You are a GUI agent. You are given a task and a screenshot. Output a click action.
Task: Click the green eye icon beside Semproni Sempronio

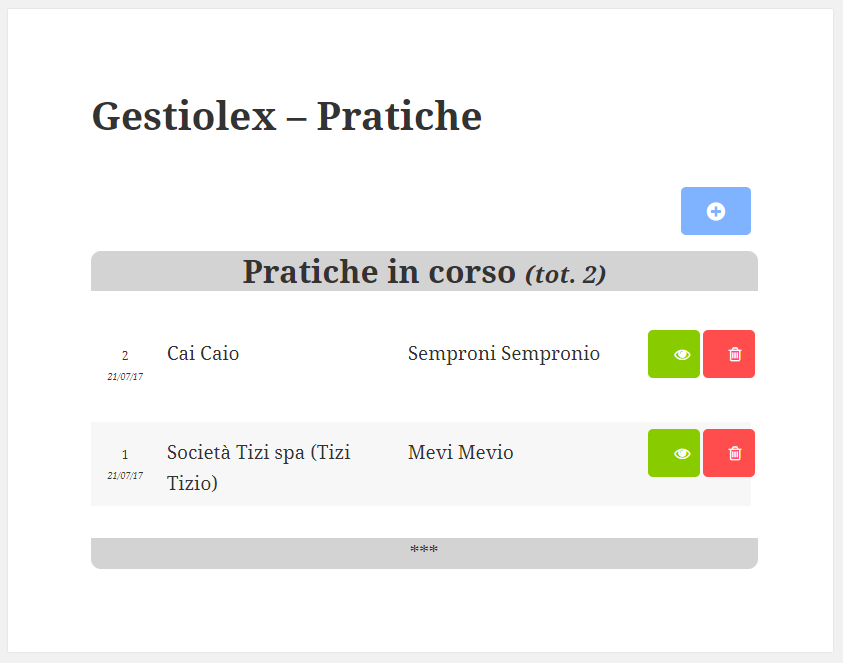pyautogui.click(x=673, y=353)
